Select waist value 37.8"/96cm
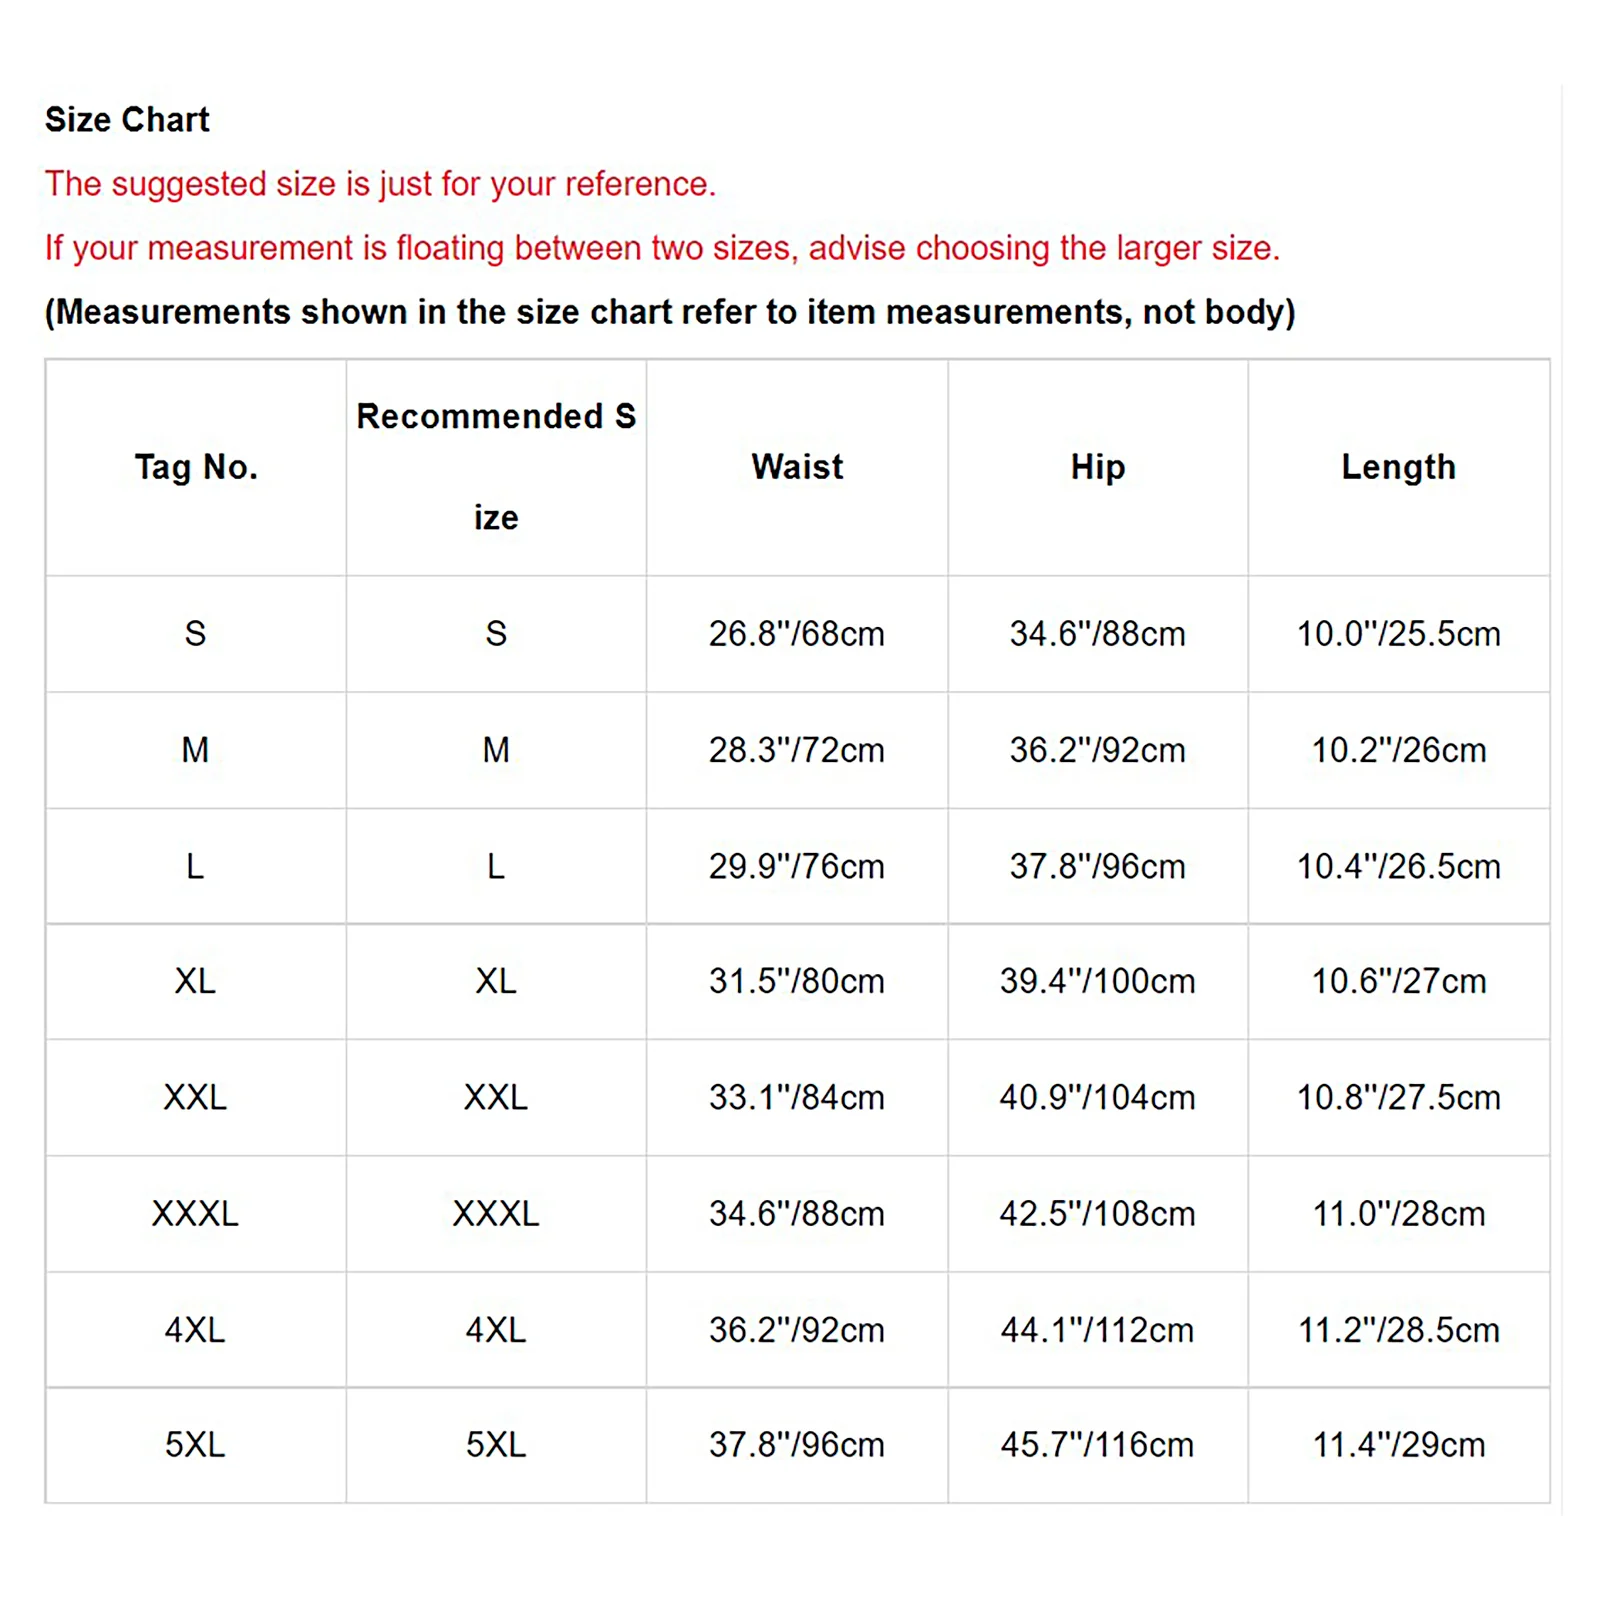1600x1600 pixels. pos(797,1445)
